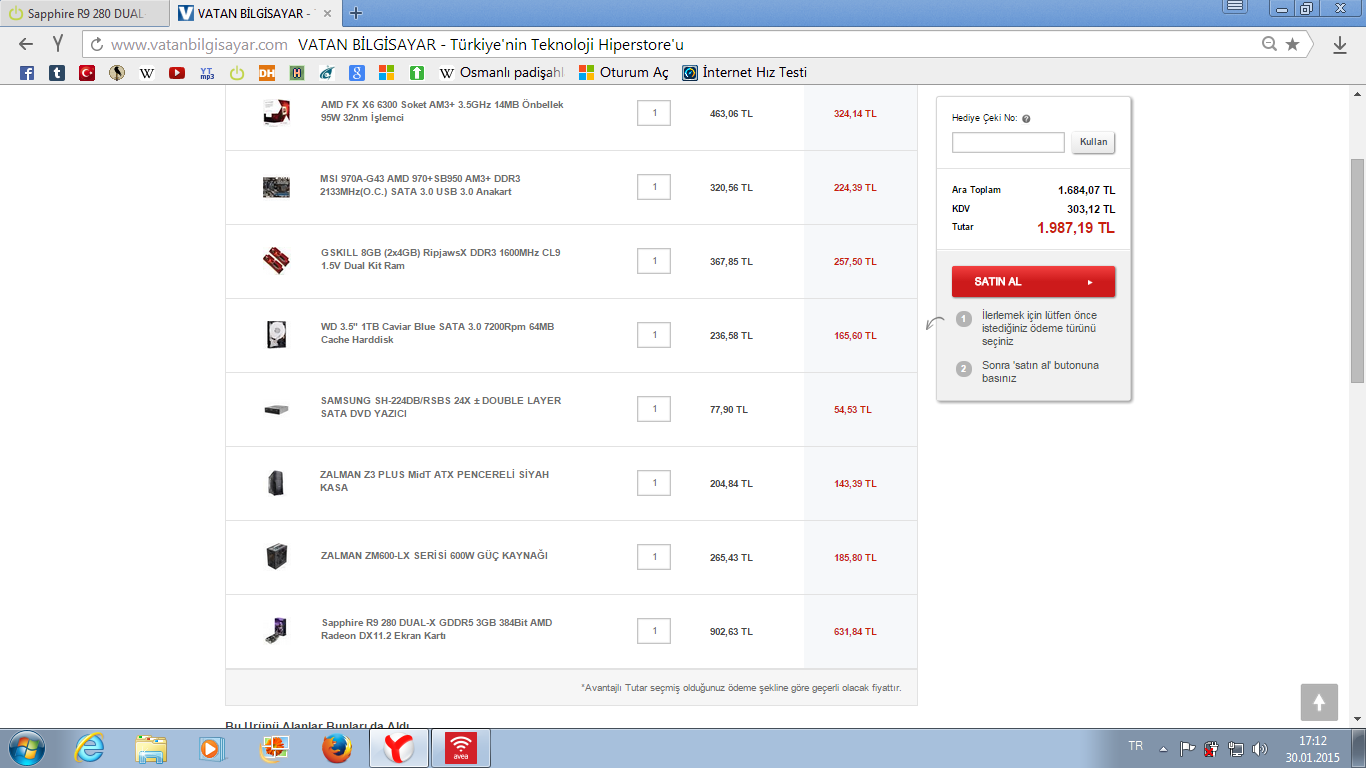Open Firefox from the taskbar
The width and height of the screenshot is (1366, 768).
336,748
